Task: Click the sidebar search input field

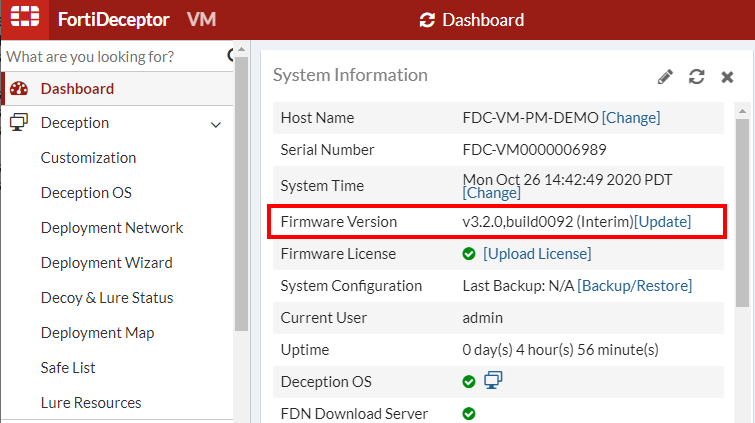Action: 110,56
